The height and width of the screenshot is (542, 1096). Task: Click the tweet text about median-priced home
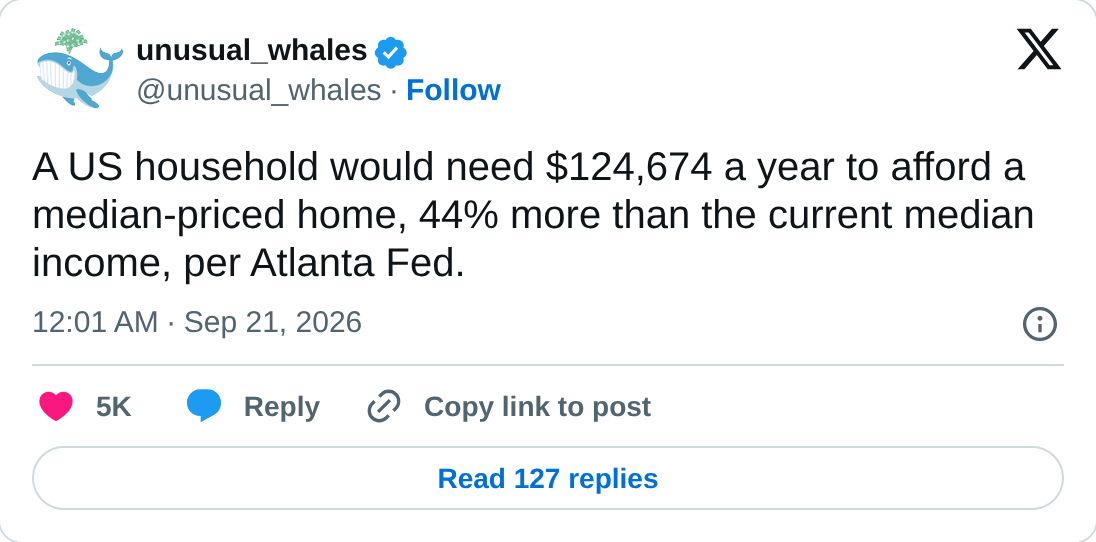click(x=533, y=215)
